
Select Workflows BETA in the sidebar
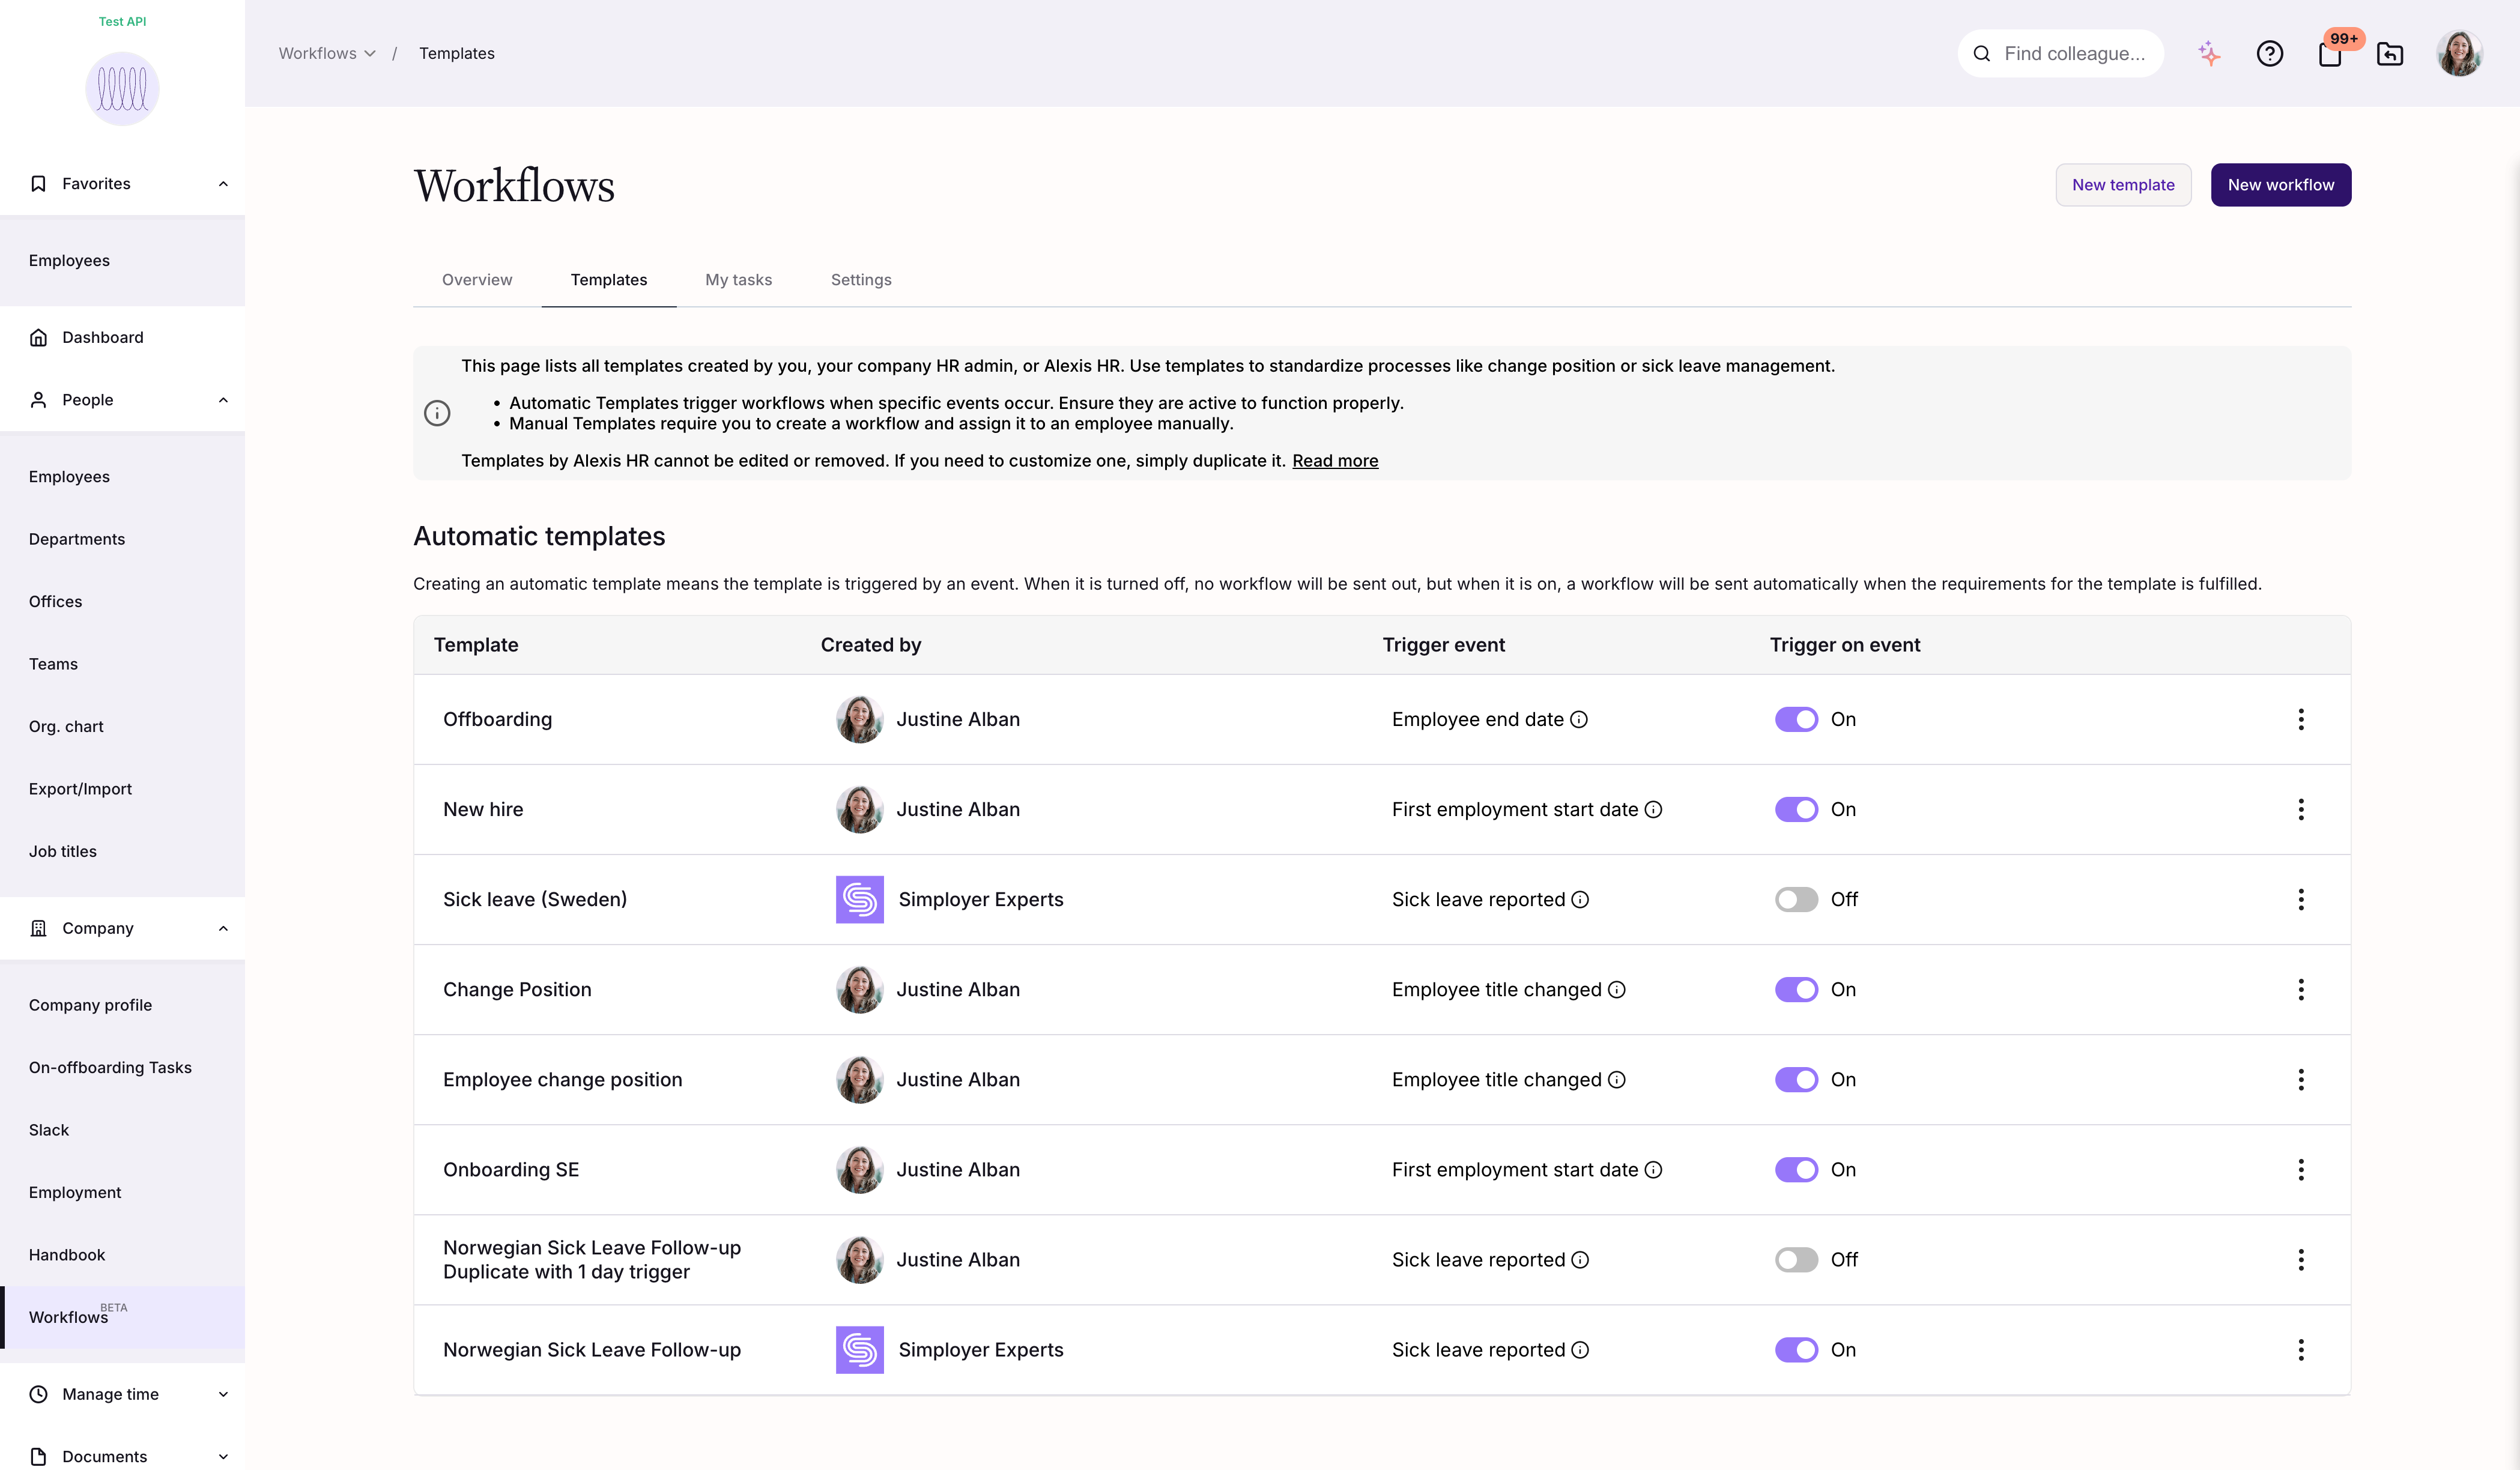[x=122, y=1317]
